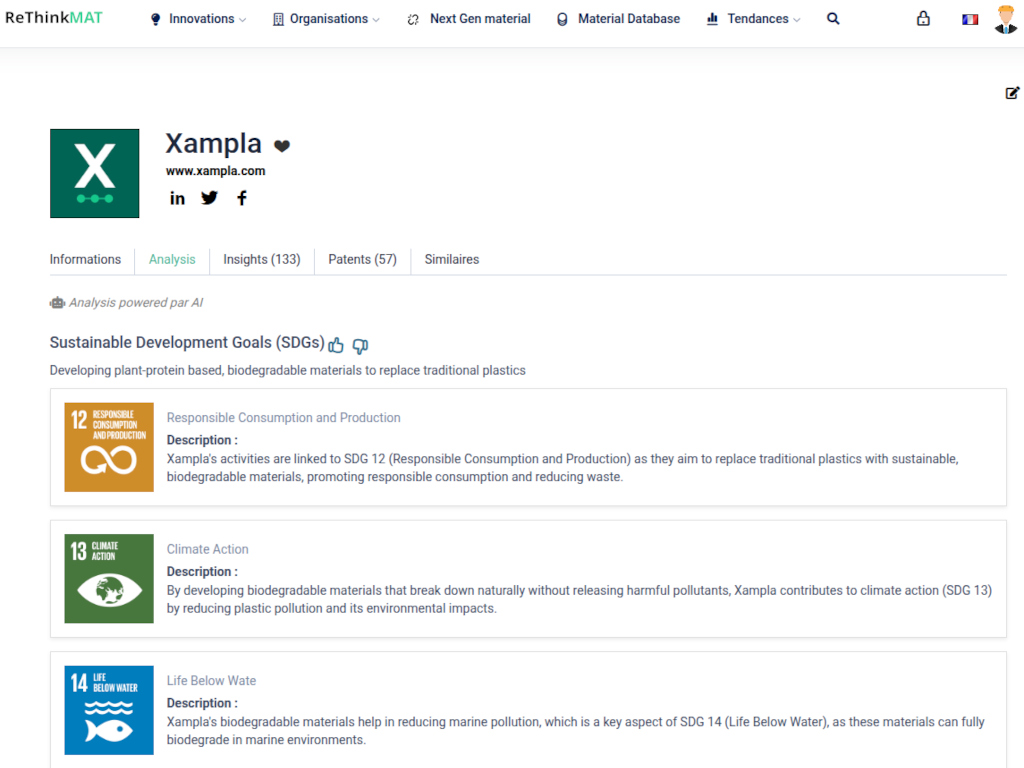
Task: Show the Similaires tab
Action: [452, 259]
